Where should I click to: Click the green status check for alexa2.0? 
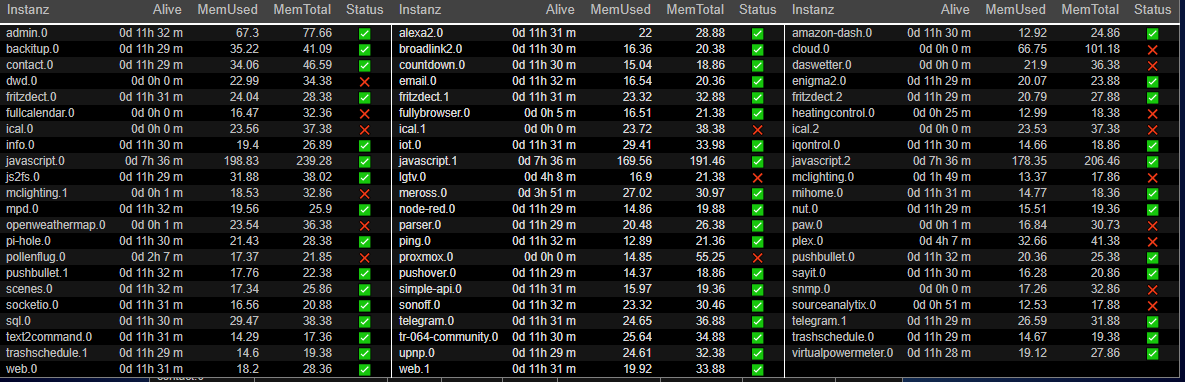tap(758, 33)
